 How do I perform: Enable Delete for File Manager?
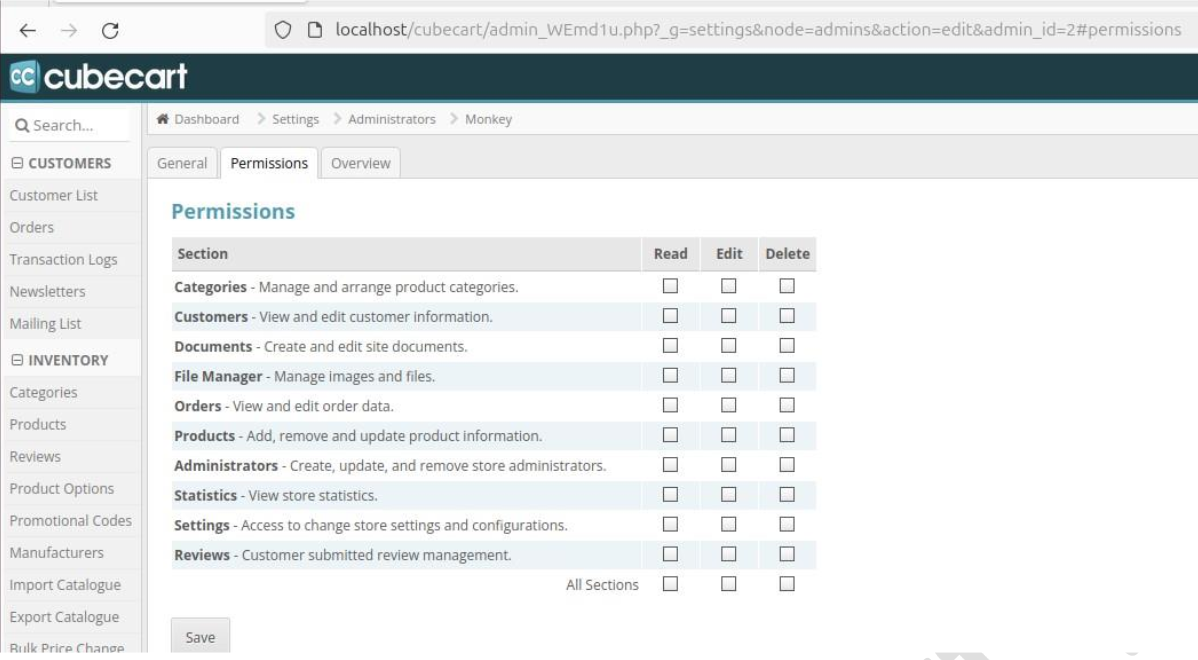[x=787, y=375]
